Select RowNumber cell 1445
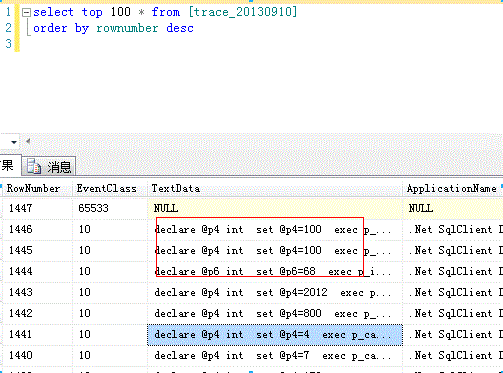503x373 pixels. click(x=37, y=251)
